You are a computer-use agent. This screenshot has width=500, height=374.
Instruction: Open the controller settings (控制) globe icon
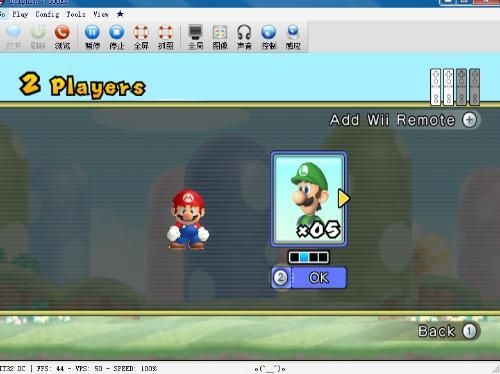[x=269, y=37]
